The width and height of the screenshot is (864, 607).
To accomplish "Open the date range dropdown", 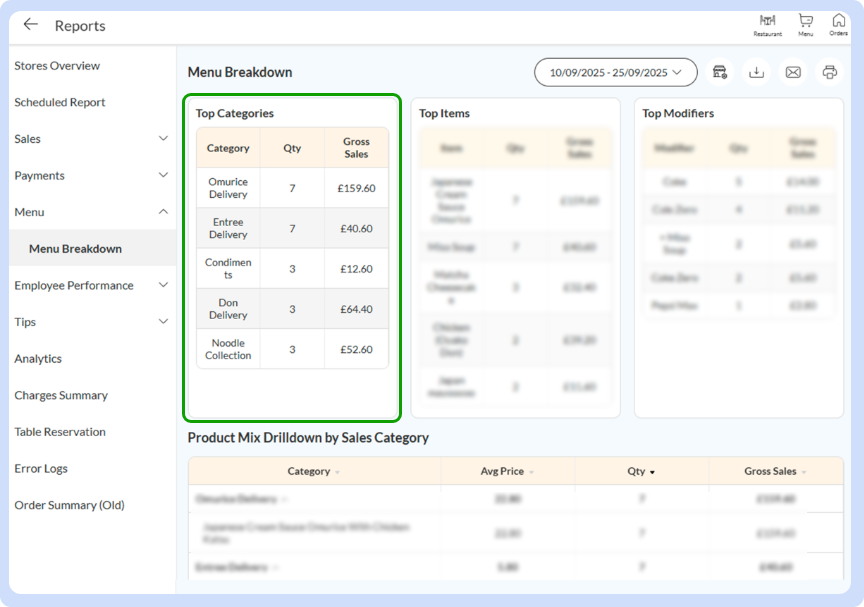I will [x=615, y=72].
